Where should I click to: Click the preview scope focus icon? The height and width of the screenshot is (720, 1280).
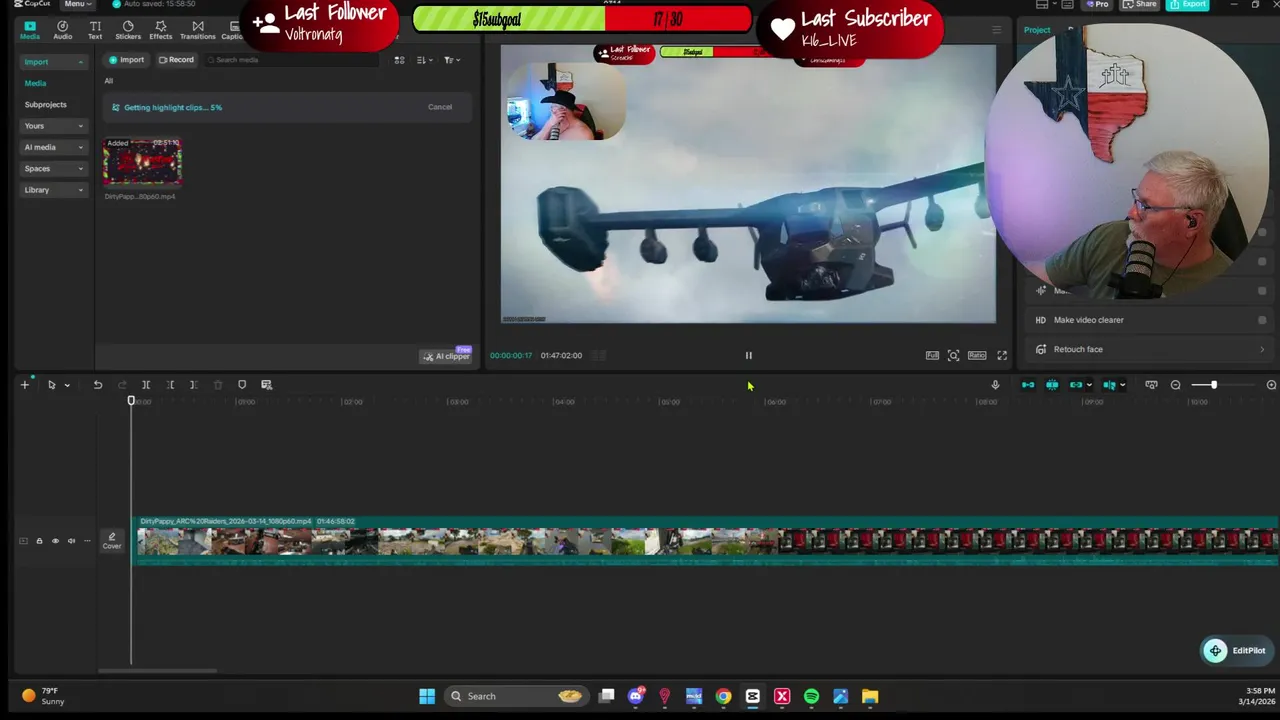(953, 355)
